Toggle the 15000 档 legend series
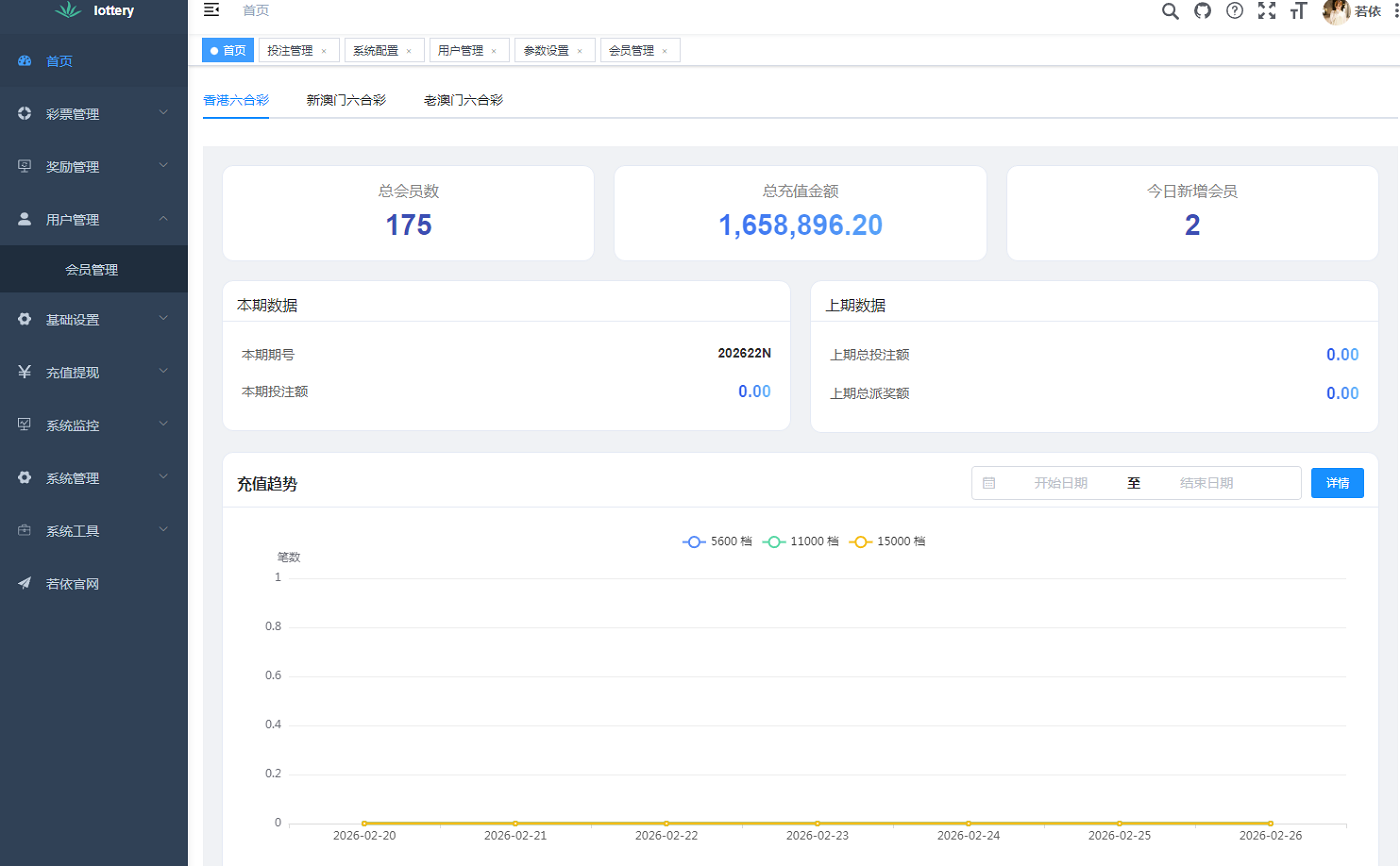The image size is (1400, 866). click(887, 541)
